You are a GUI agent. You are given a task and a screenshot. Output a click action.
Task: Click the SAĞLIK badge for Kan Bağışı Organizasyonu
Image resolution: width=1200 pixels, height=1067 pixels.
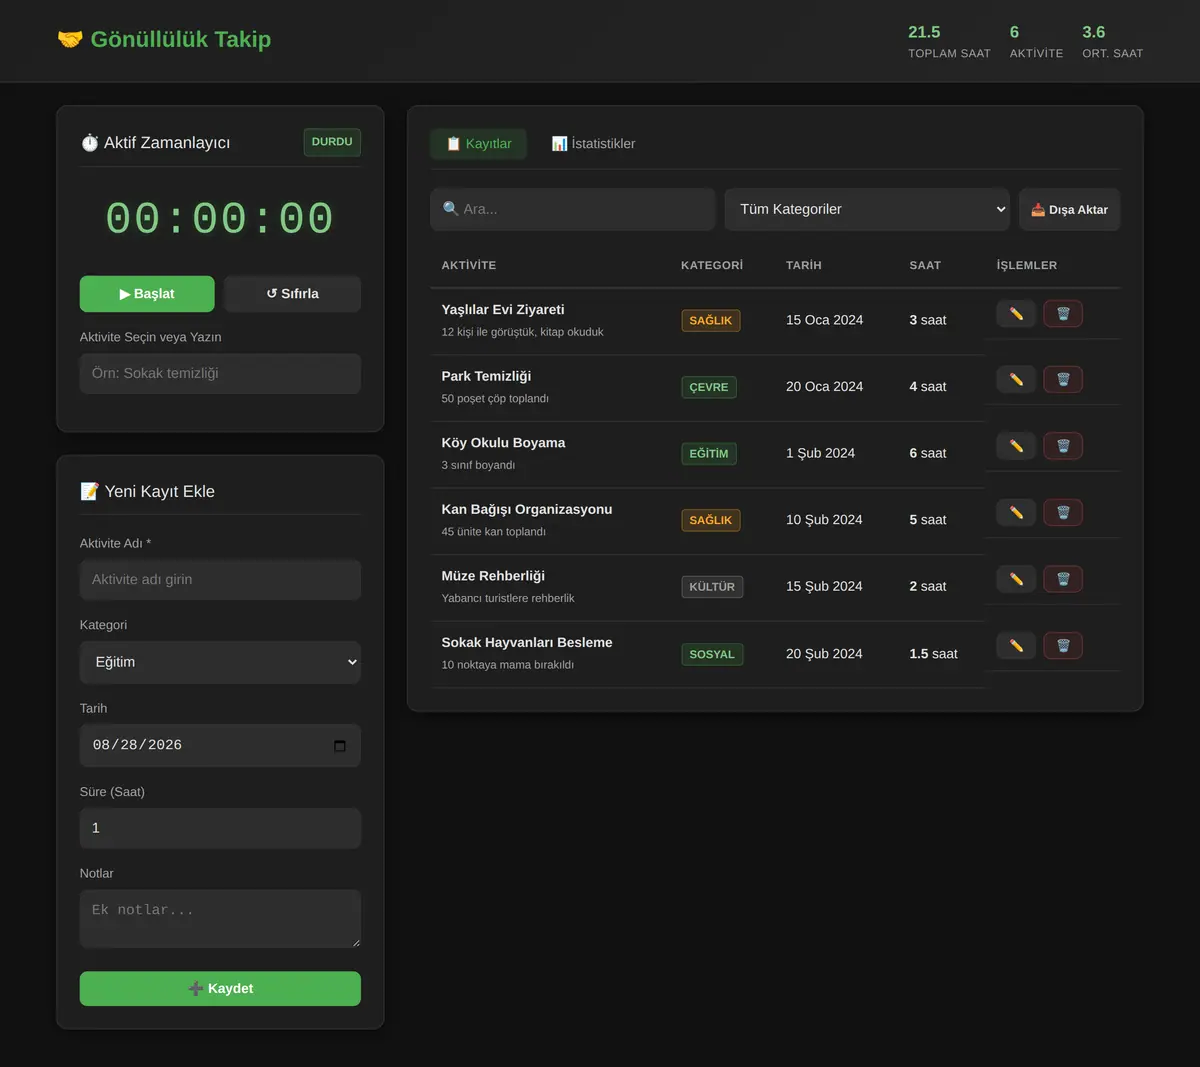[711, 520]
